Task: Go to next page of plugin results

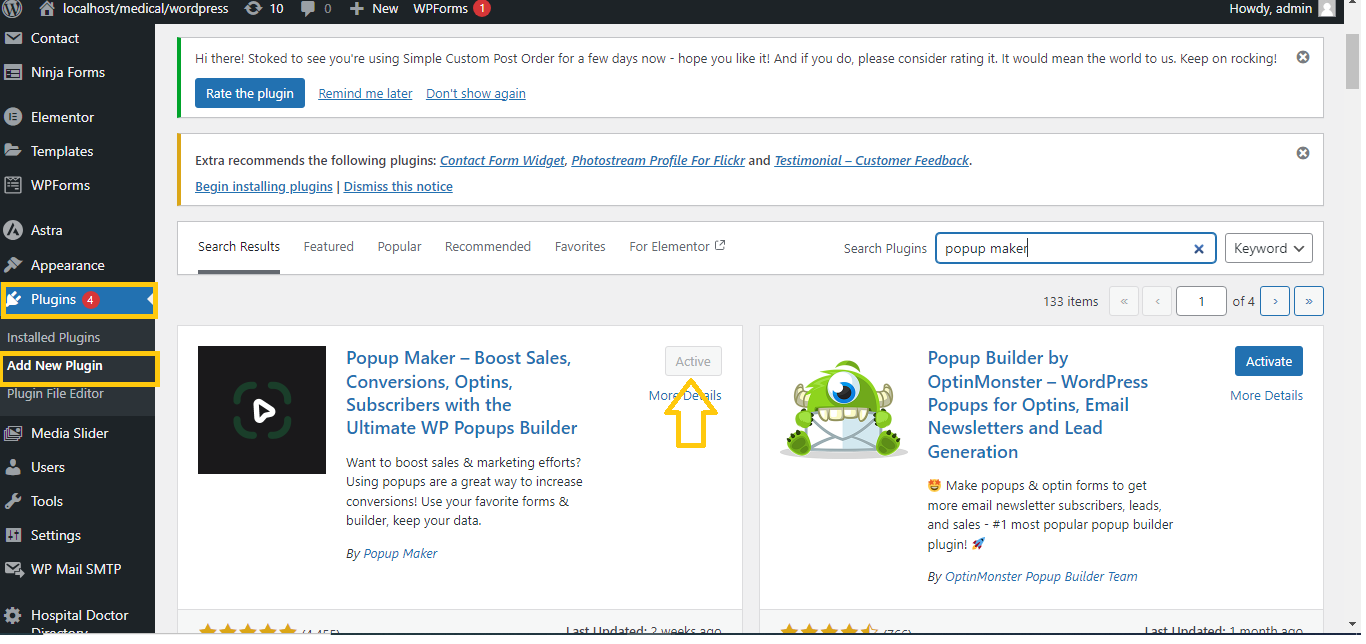Action: tap(1274, 301)
